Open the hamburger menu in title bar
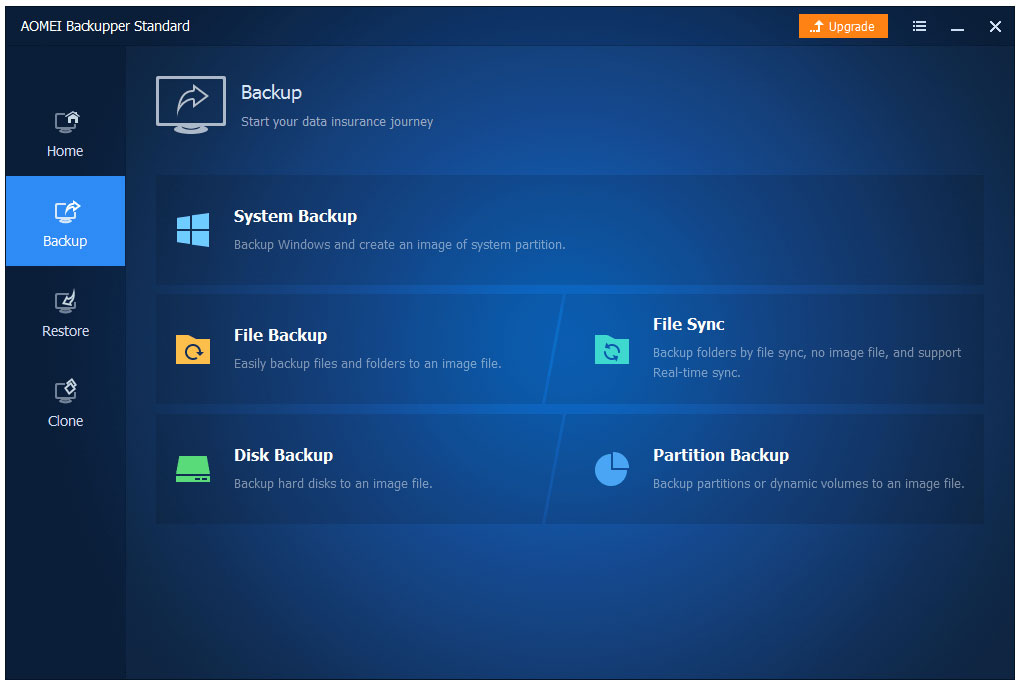This screenshot has height=684, width=1019. [919, 26]
